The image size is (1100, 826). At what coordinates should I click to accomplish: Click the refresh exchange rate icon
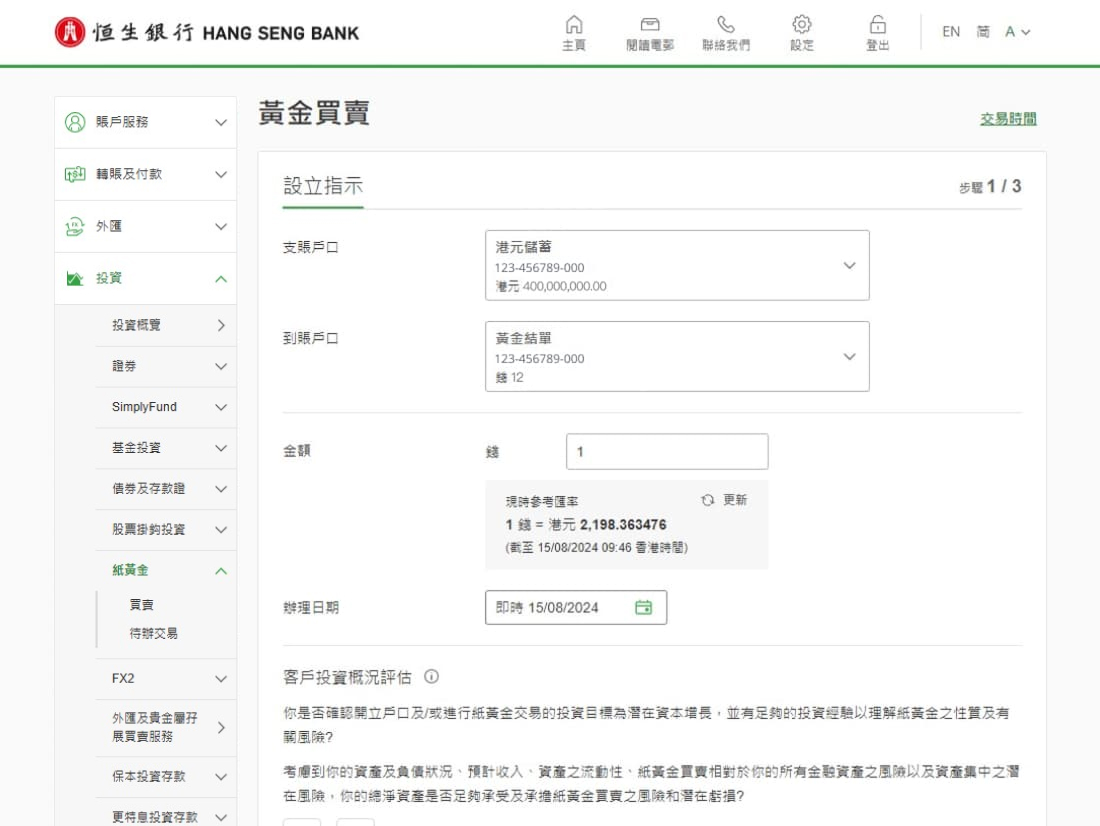(708, 500)
